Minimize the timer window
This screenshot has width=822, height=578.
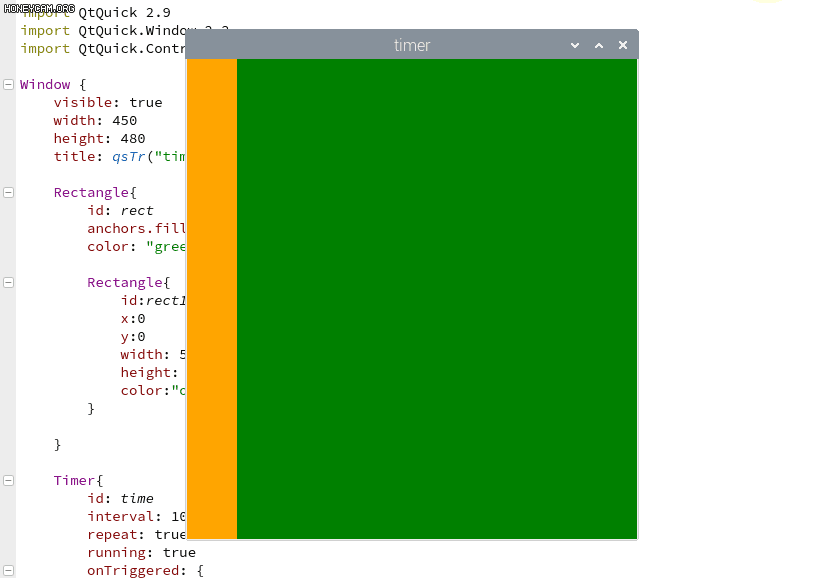pos(575,45)
